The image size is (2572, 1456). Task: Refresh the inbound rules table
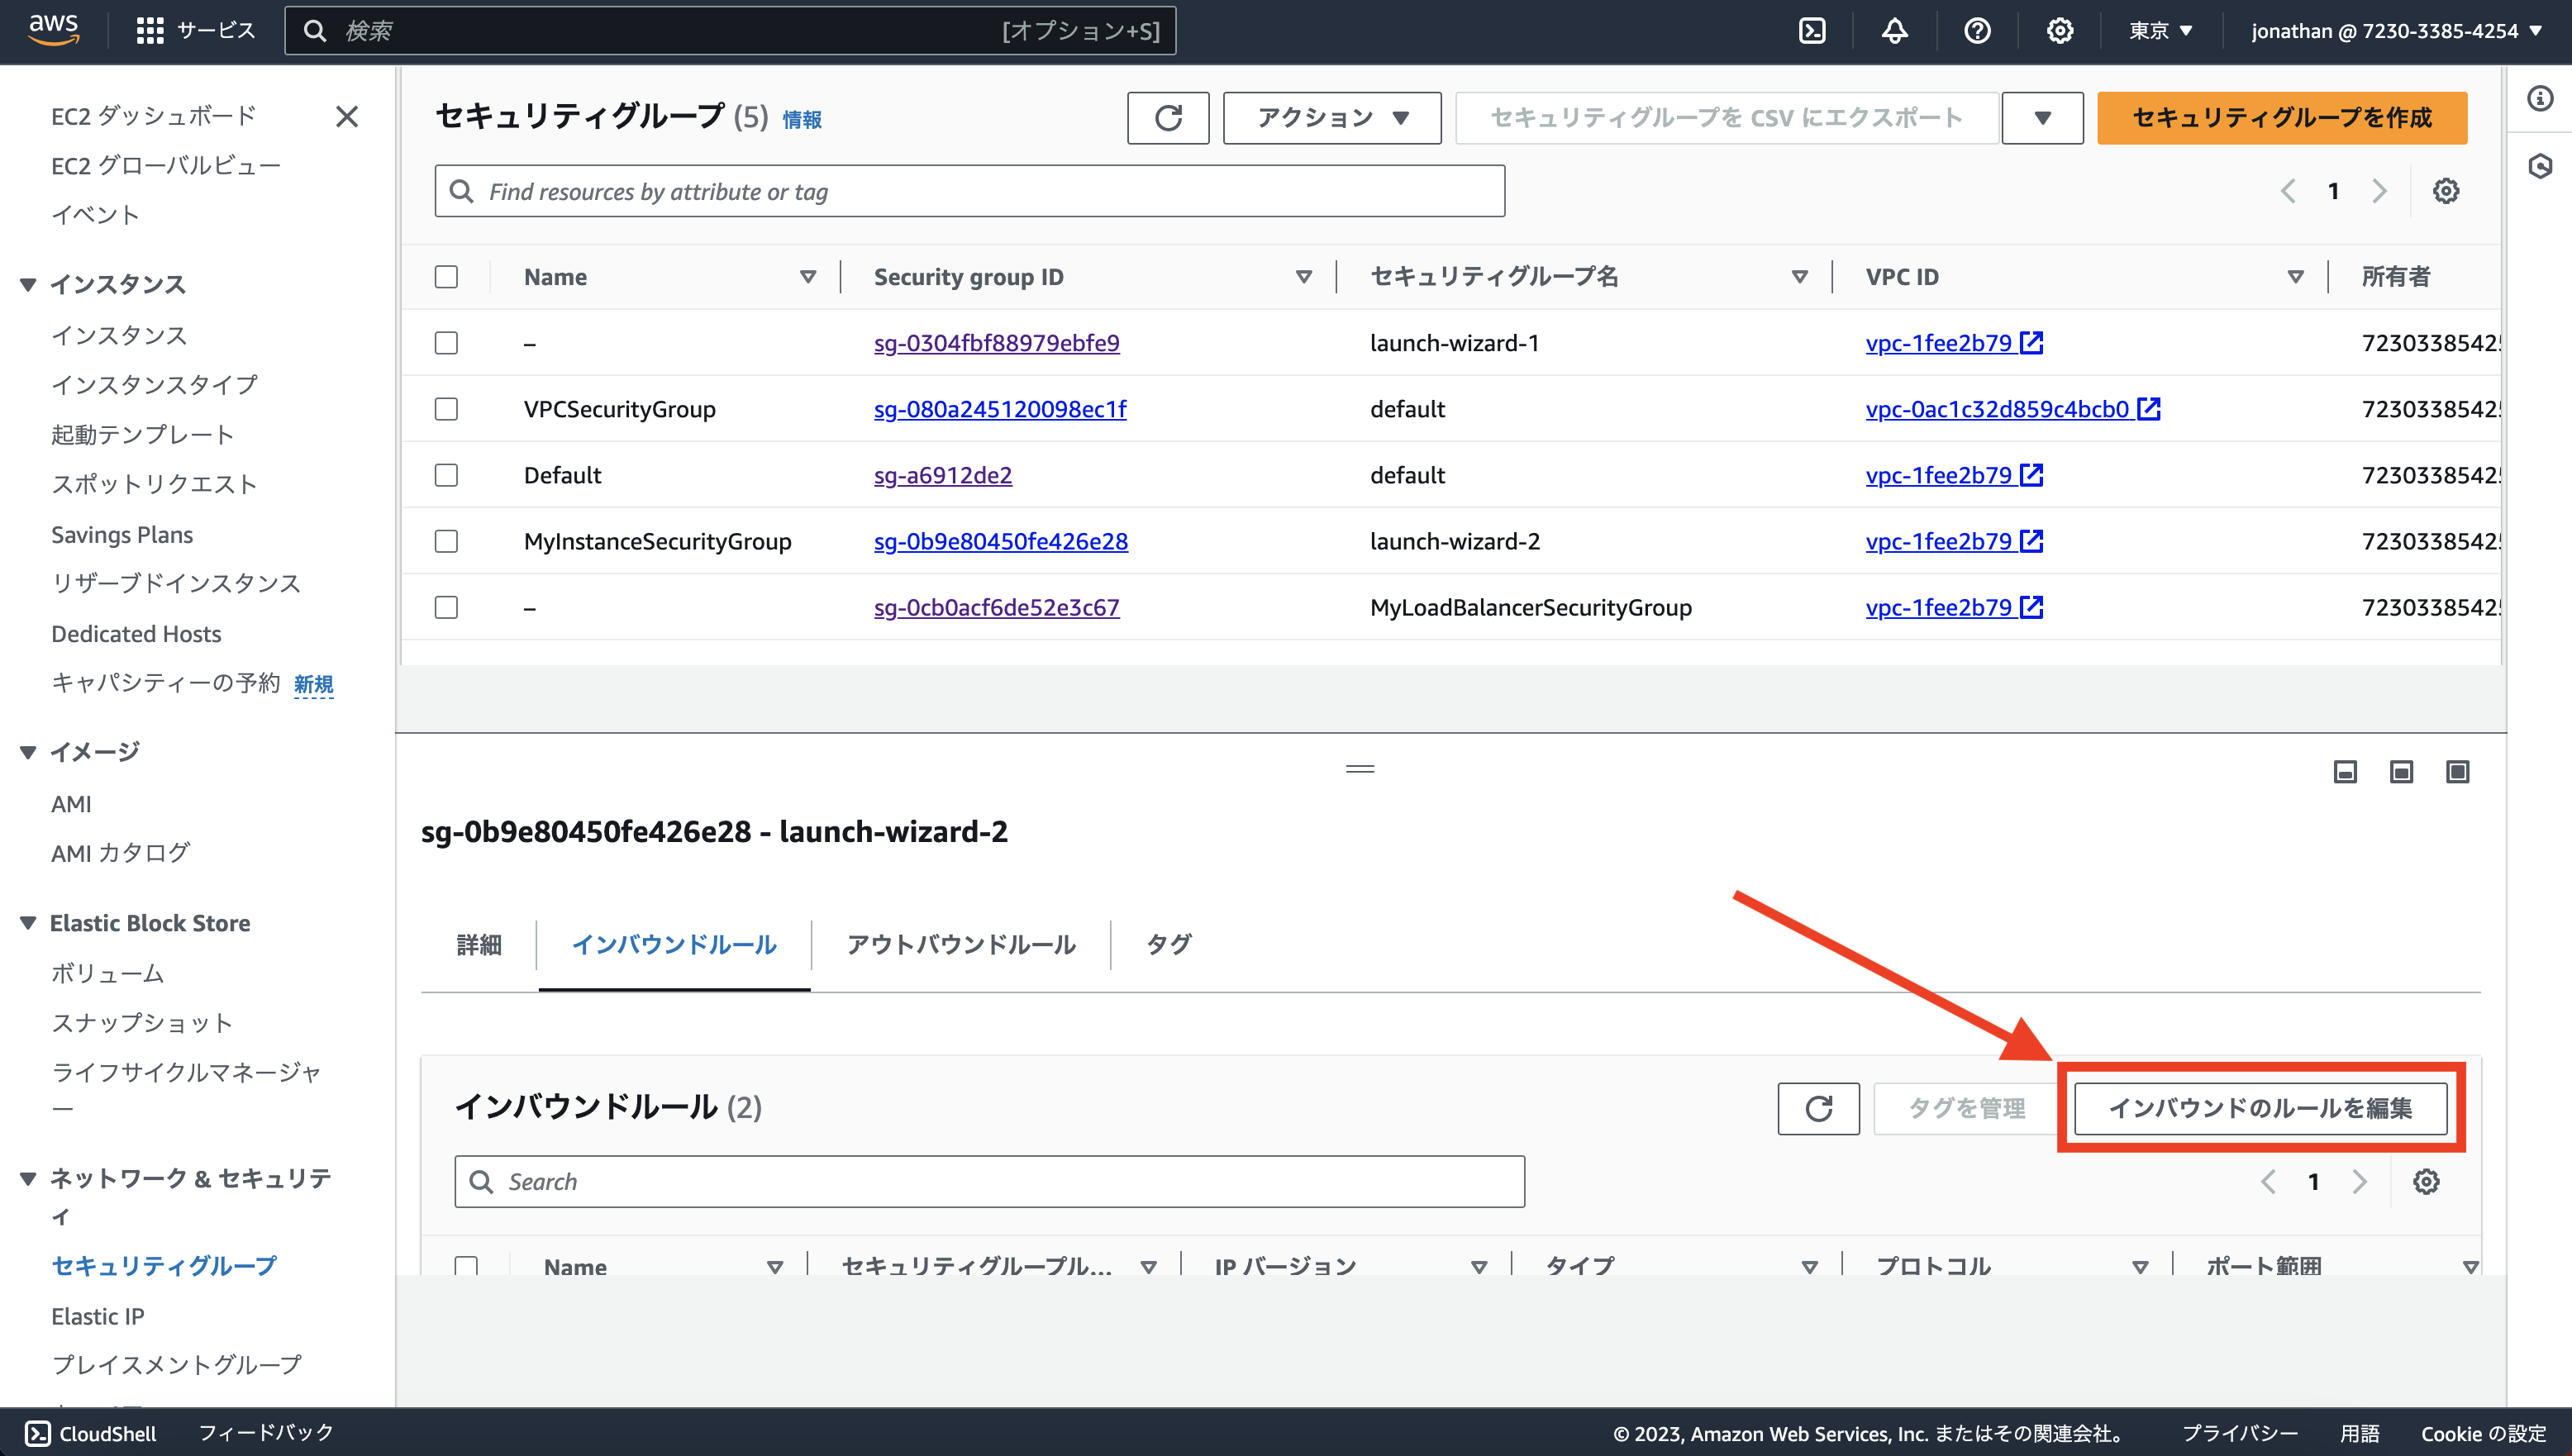point(1818,1108)
